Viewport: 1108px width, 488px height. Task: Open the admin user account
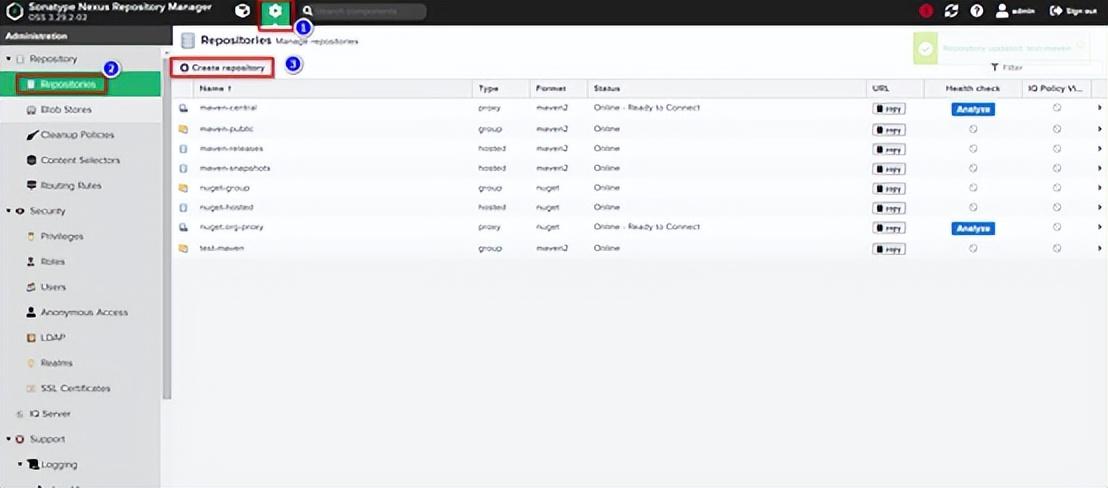[x=1015, y=11]
